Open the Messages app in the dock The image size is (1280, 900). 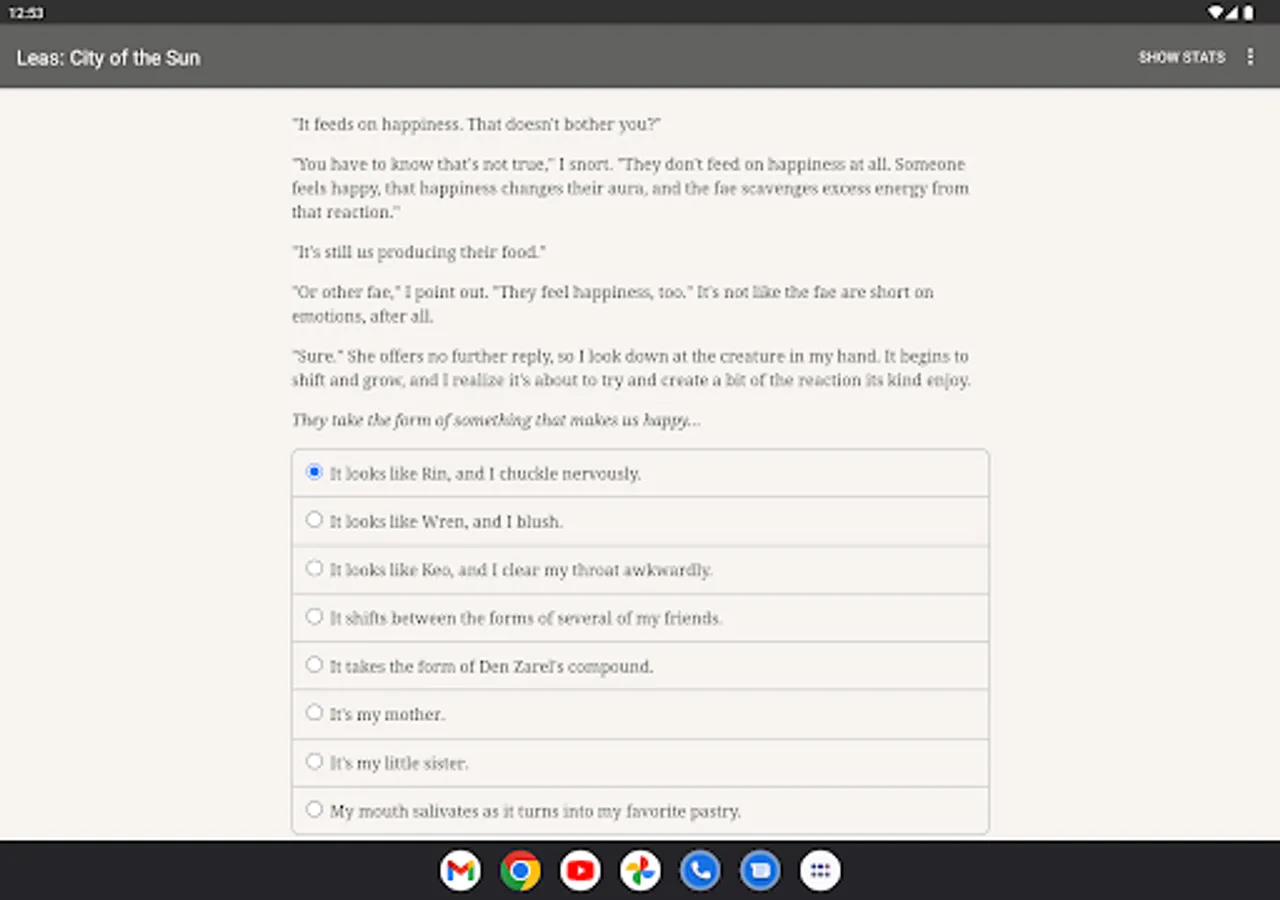tap(760, 871)
